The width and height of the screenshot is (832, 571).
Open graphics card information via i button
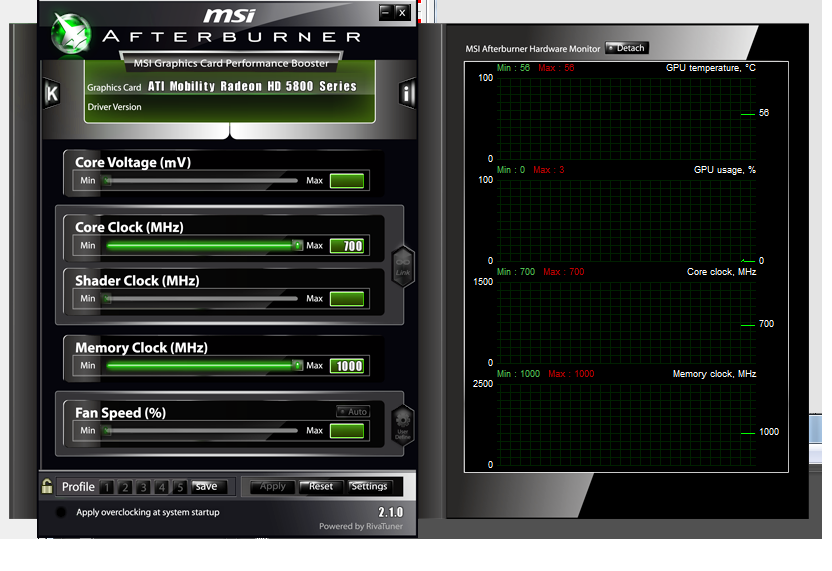pyautogui.click(x=406, y=93)
